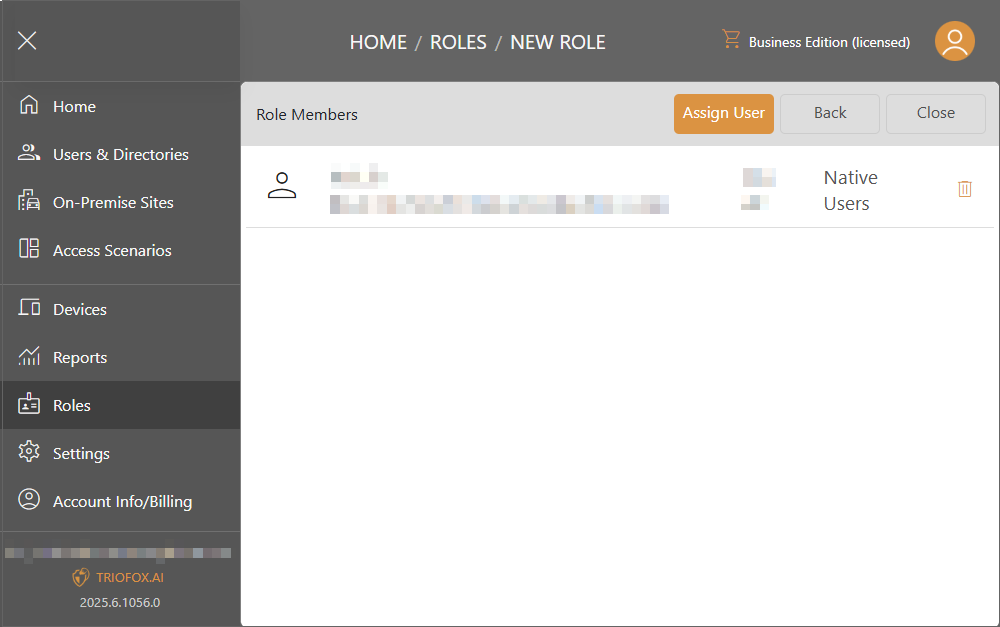Click the Access Scenarios layout icon

click(29, 248)
